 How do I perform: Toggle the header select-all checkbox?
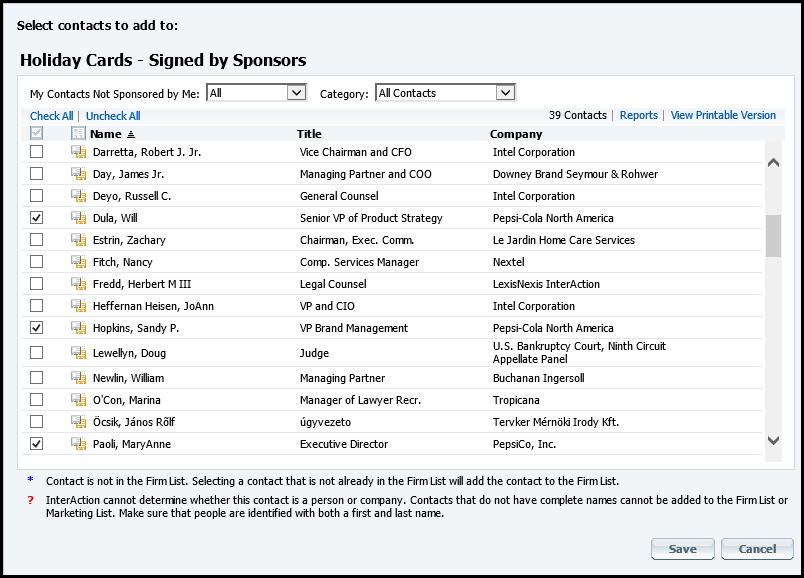36,133
